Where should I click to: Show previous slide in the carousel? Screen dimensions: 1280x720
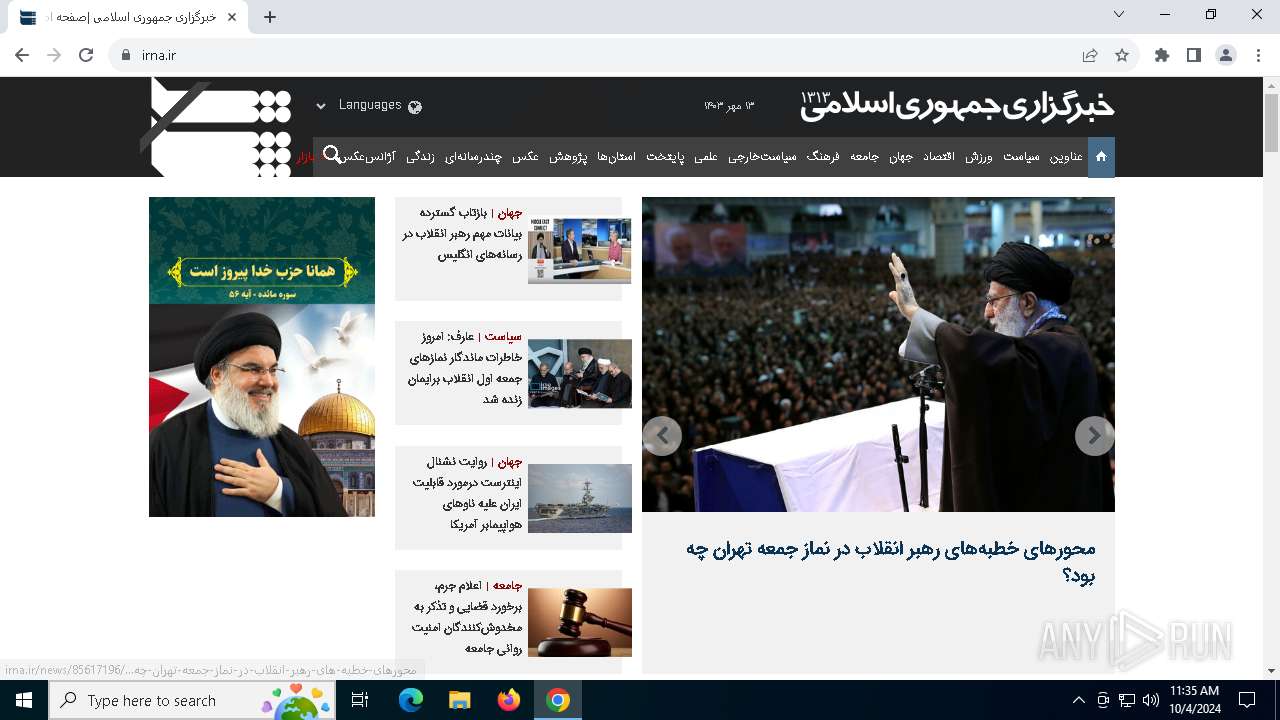(x=662, y=436)
